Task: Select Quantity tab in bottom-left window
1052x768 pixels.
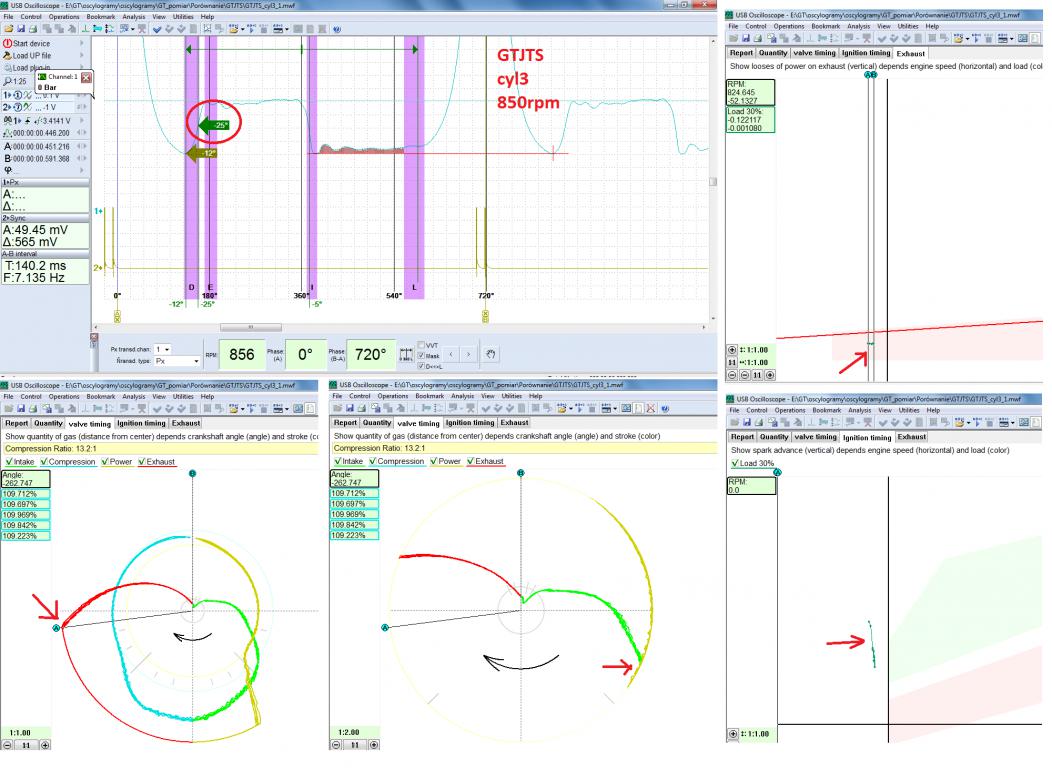Action: 48,423
